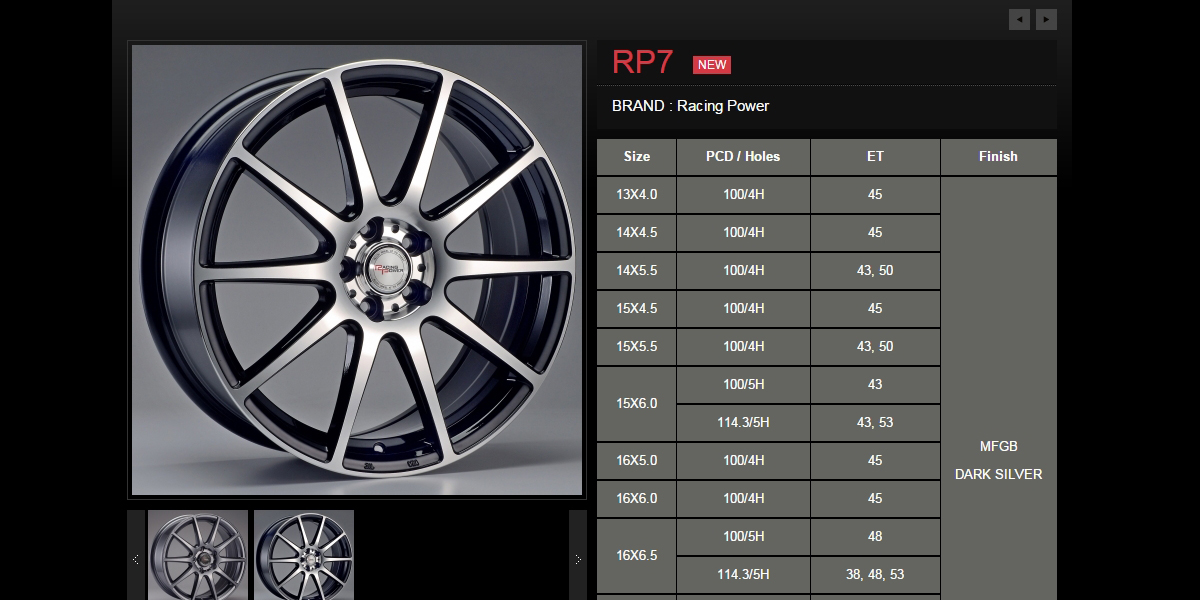Click ET value 45 in 16X6.0 row
This screenshot has width=1200, height=600.
[x=875, y=499]
